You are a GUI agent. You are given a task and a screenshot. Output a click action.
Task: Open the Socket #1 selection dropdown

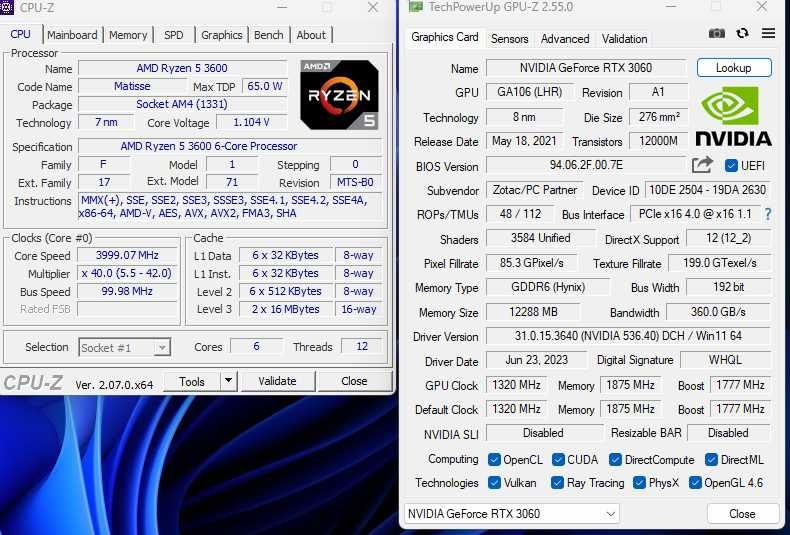(124, 347)
